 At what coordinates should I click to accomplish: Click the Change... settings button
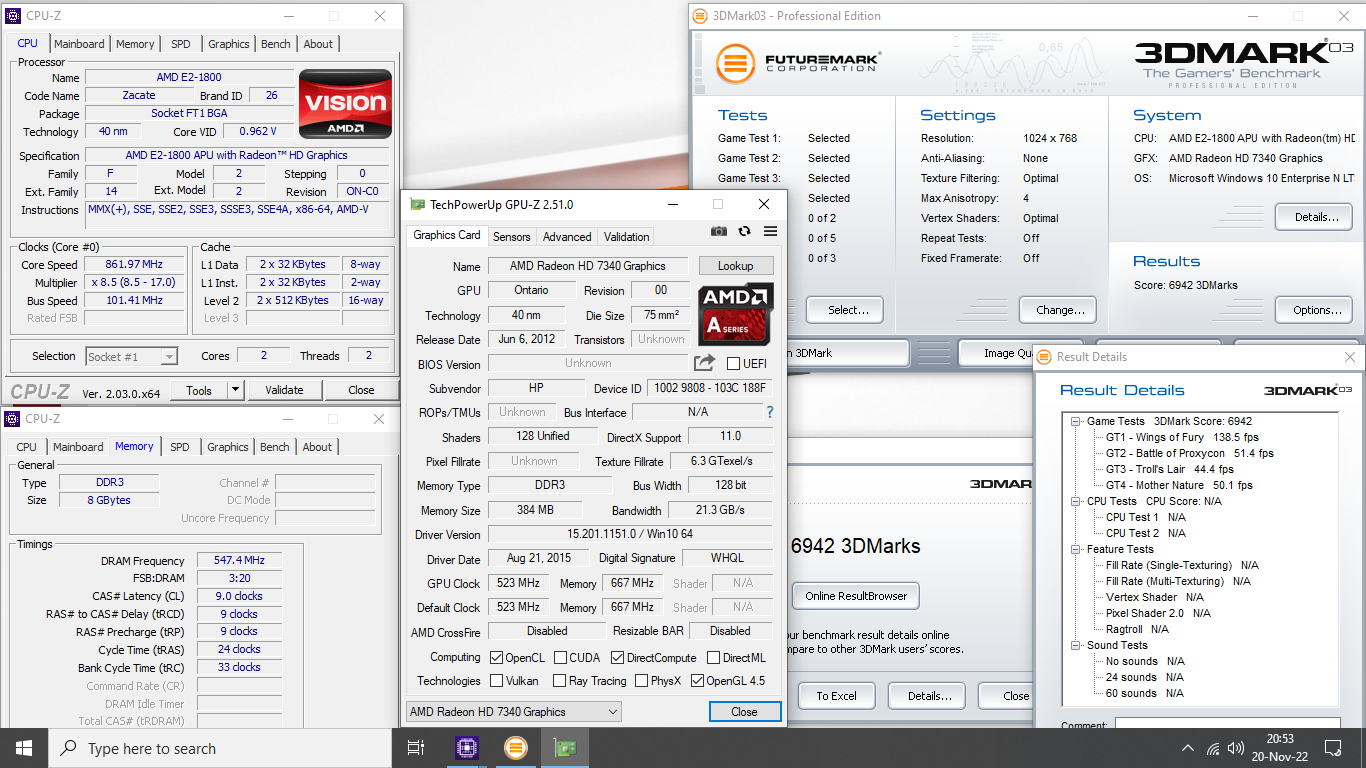click(x=1058, y=310)
